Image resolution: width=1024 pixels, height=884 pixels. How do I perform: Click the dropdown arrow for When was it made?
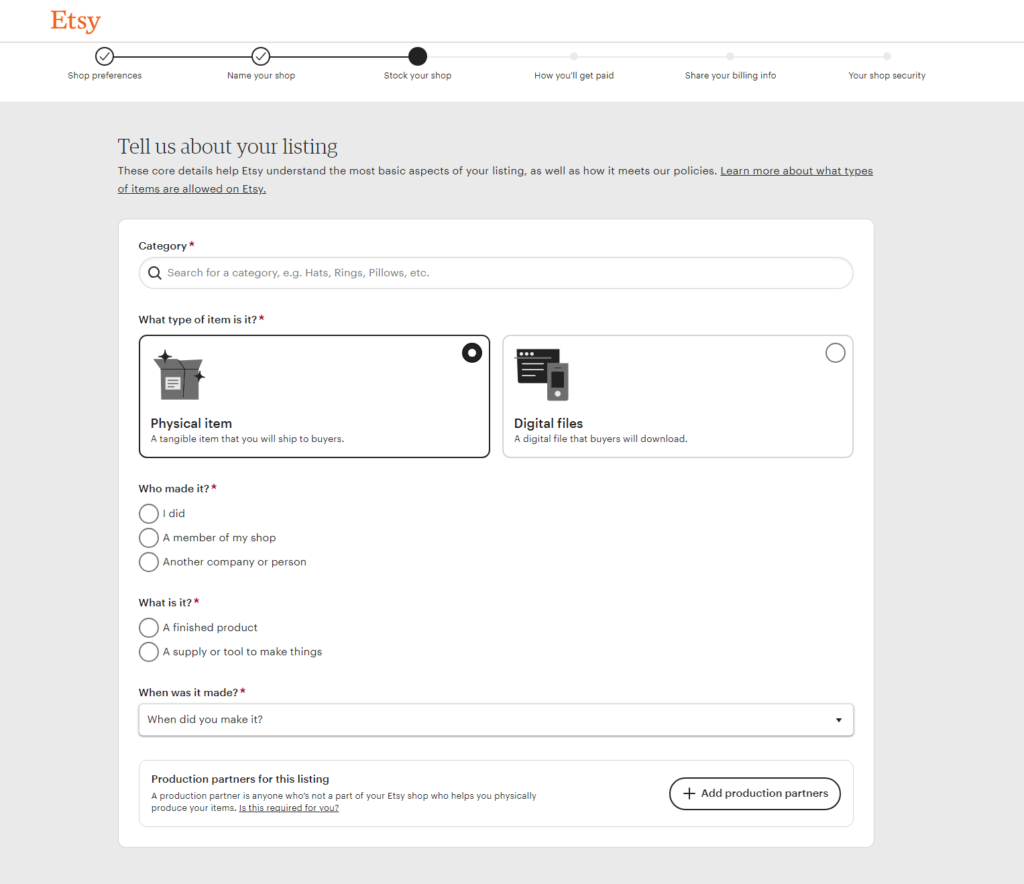coord(839,720)
